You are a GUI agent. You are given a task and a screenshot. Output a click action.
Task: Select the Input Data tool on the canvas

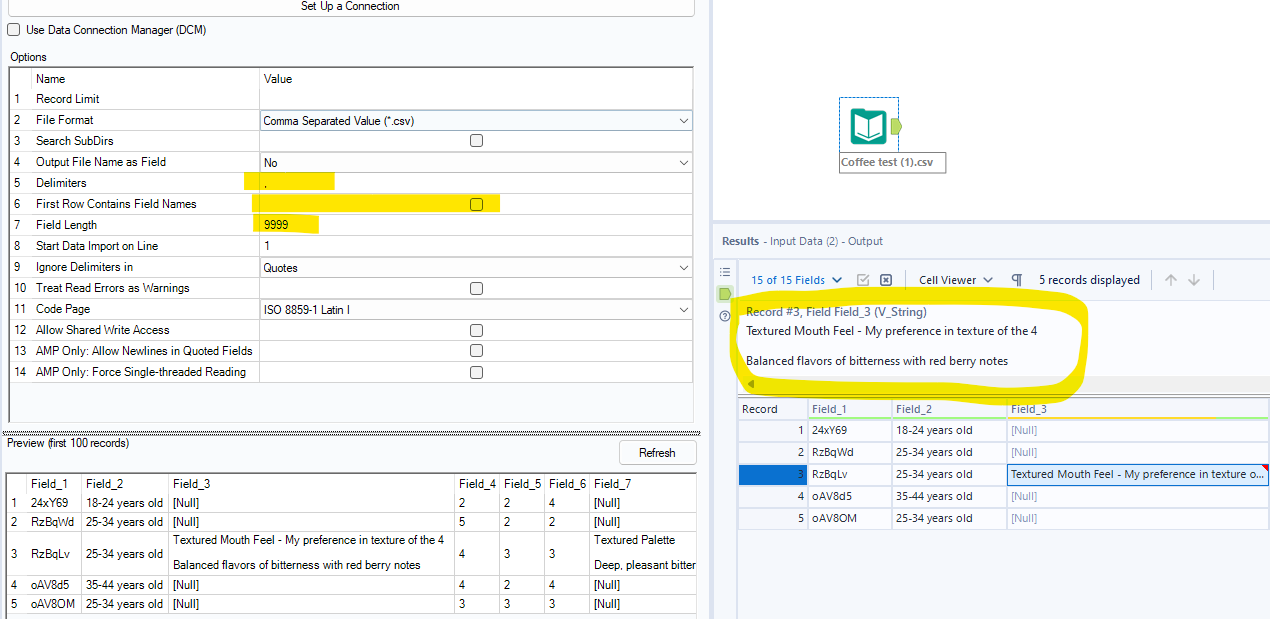click(x=868, y=126)
